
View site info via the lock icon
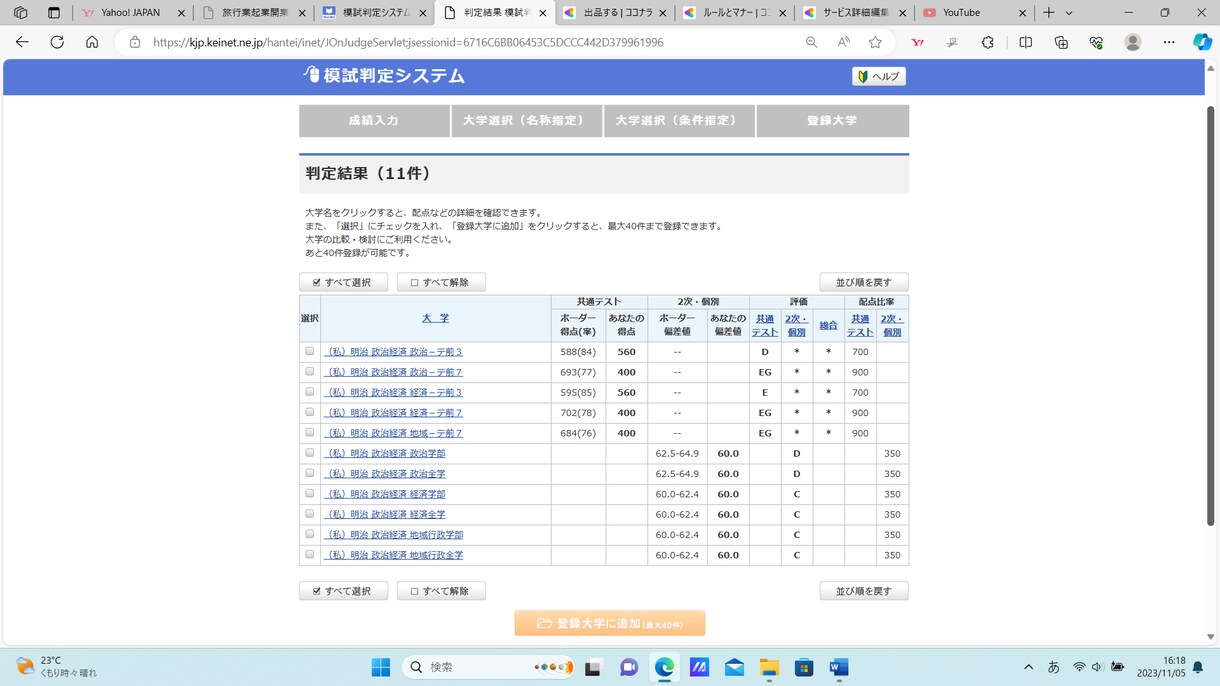[135, 42]
